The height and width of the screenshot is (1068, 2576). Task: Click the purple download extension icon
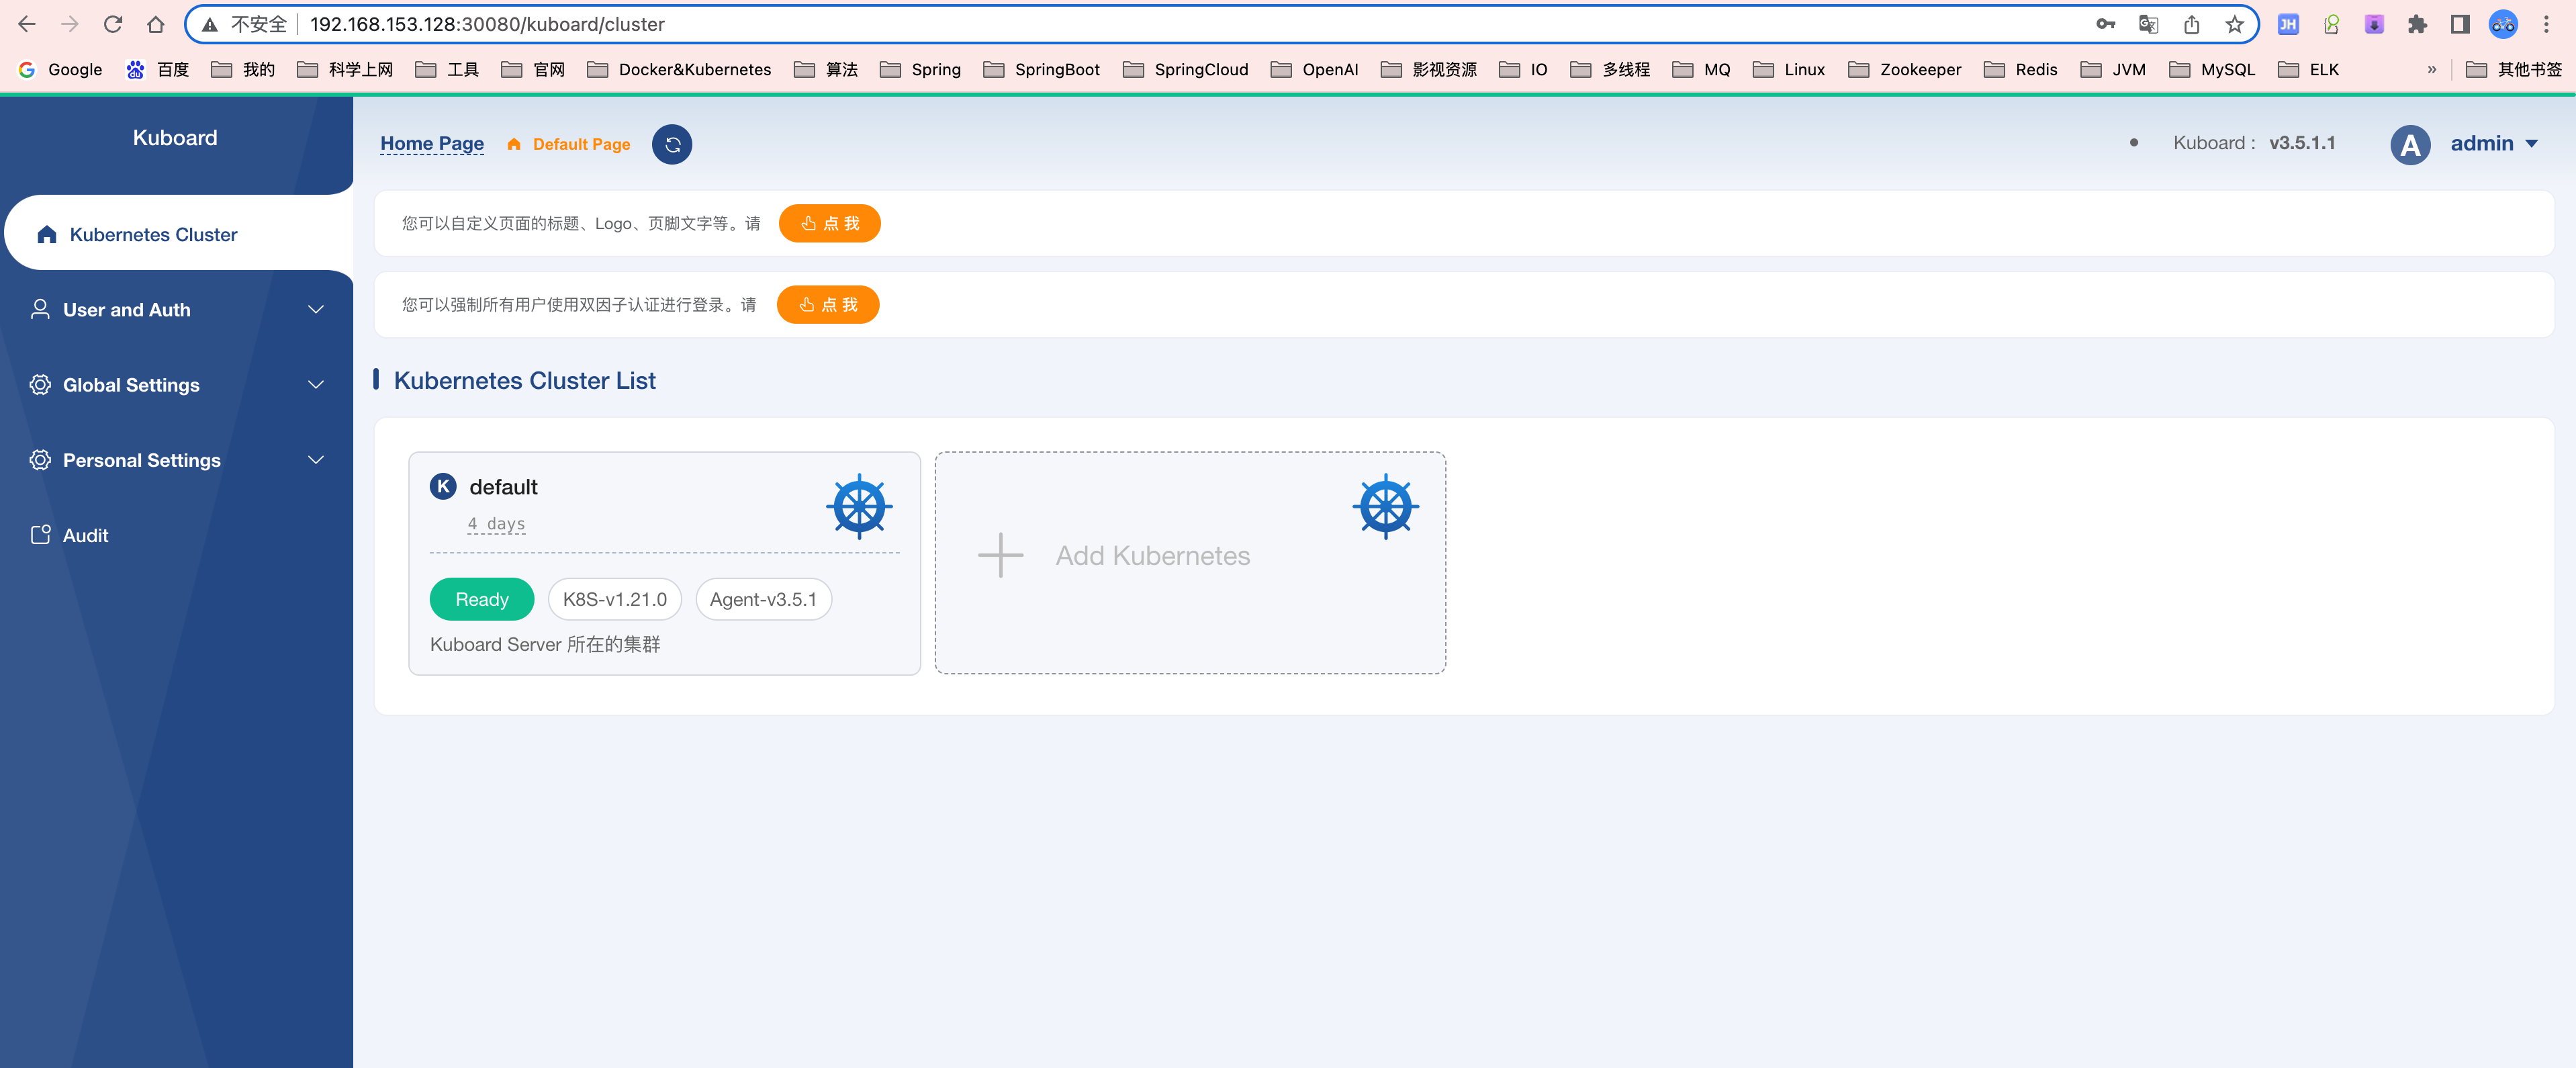click(x=2374, y=24)
